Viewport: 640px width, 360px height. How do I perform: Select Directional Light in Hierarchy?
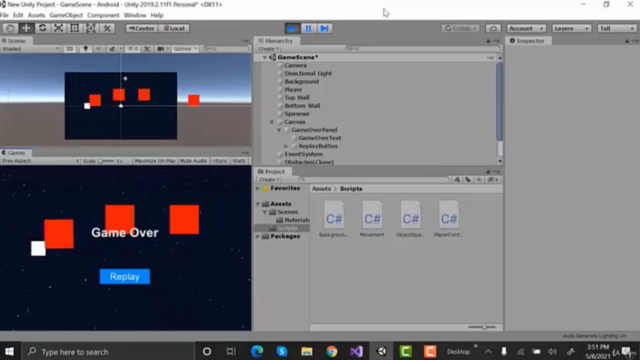(x=308, y=73)
